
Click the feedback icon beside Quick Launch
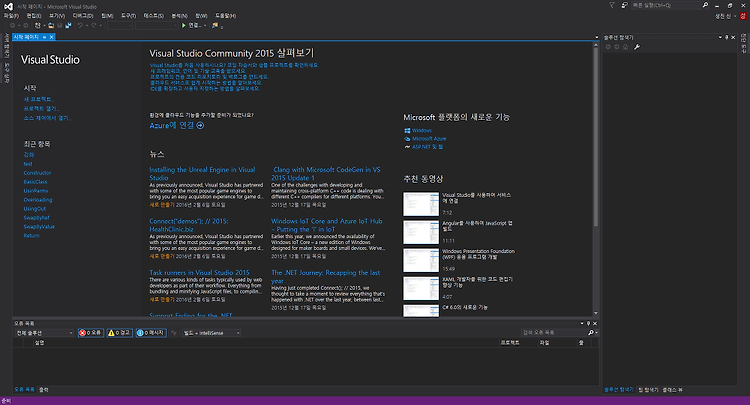pos(624,5)
